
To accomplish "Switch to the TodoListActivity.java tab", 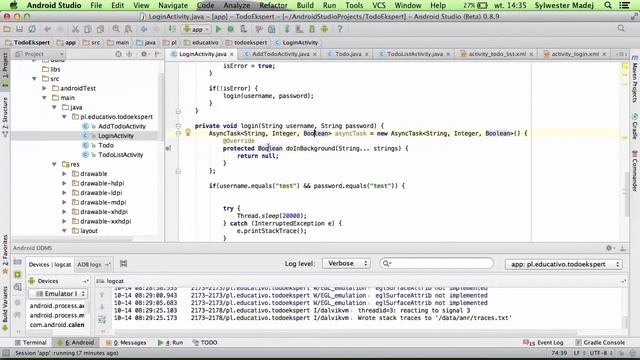I will tap(415, 54).
